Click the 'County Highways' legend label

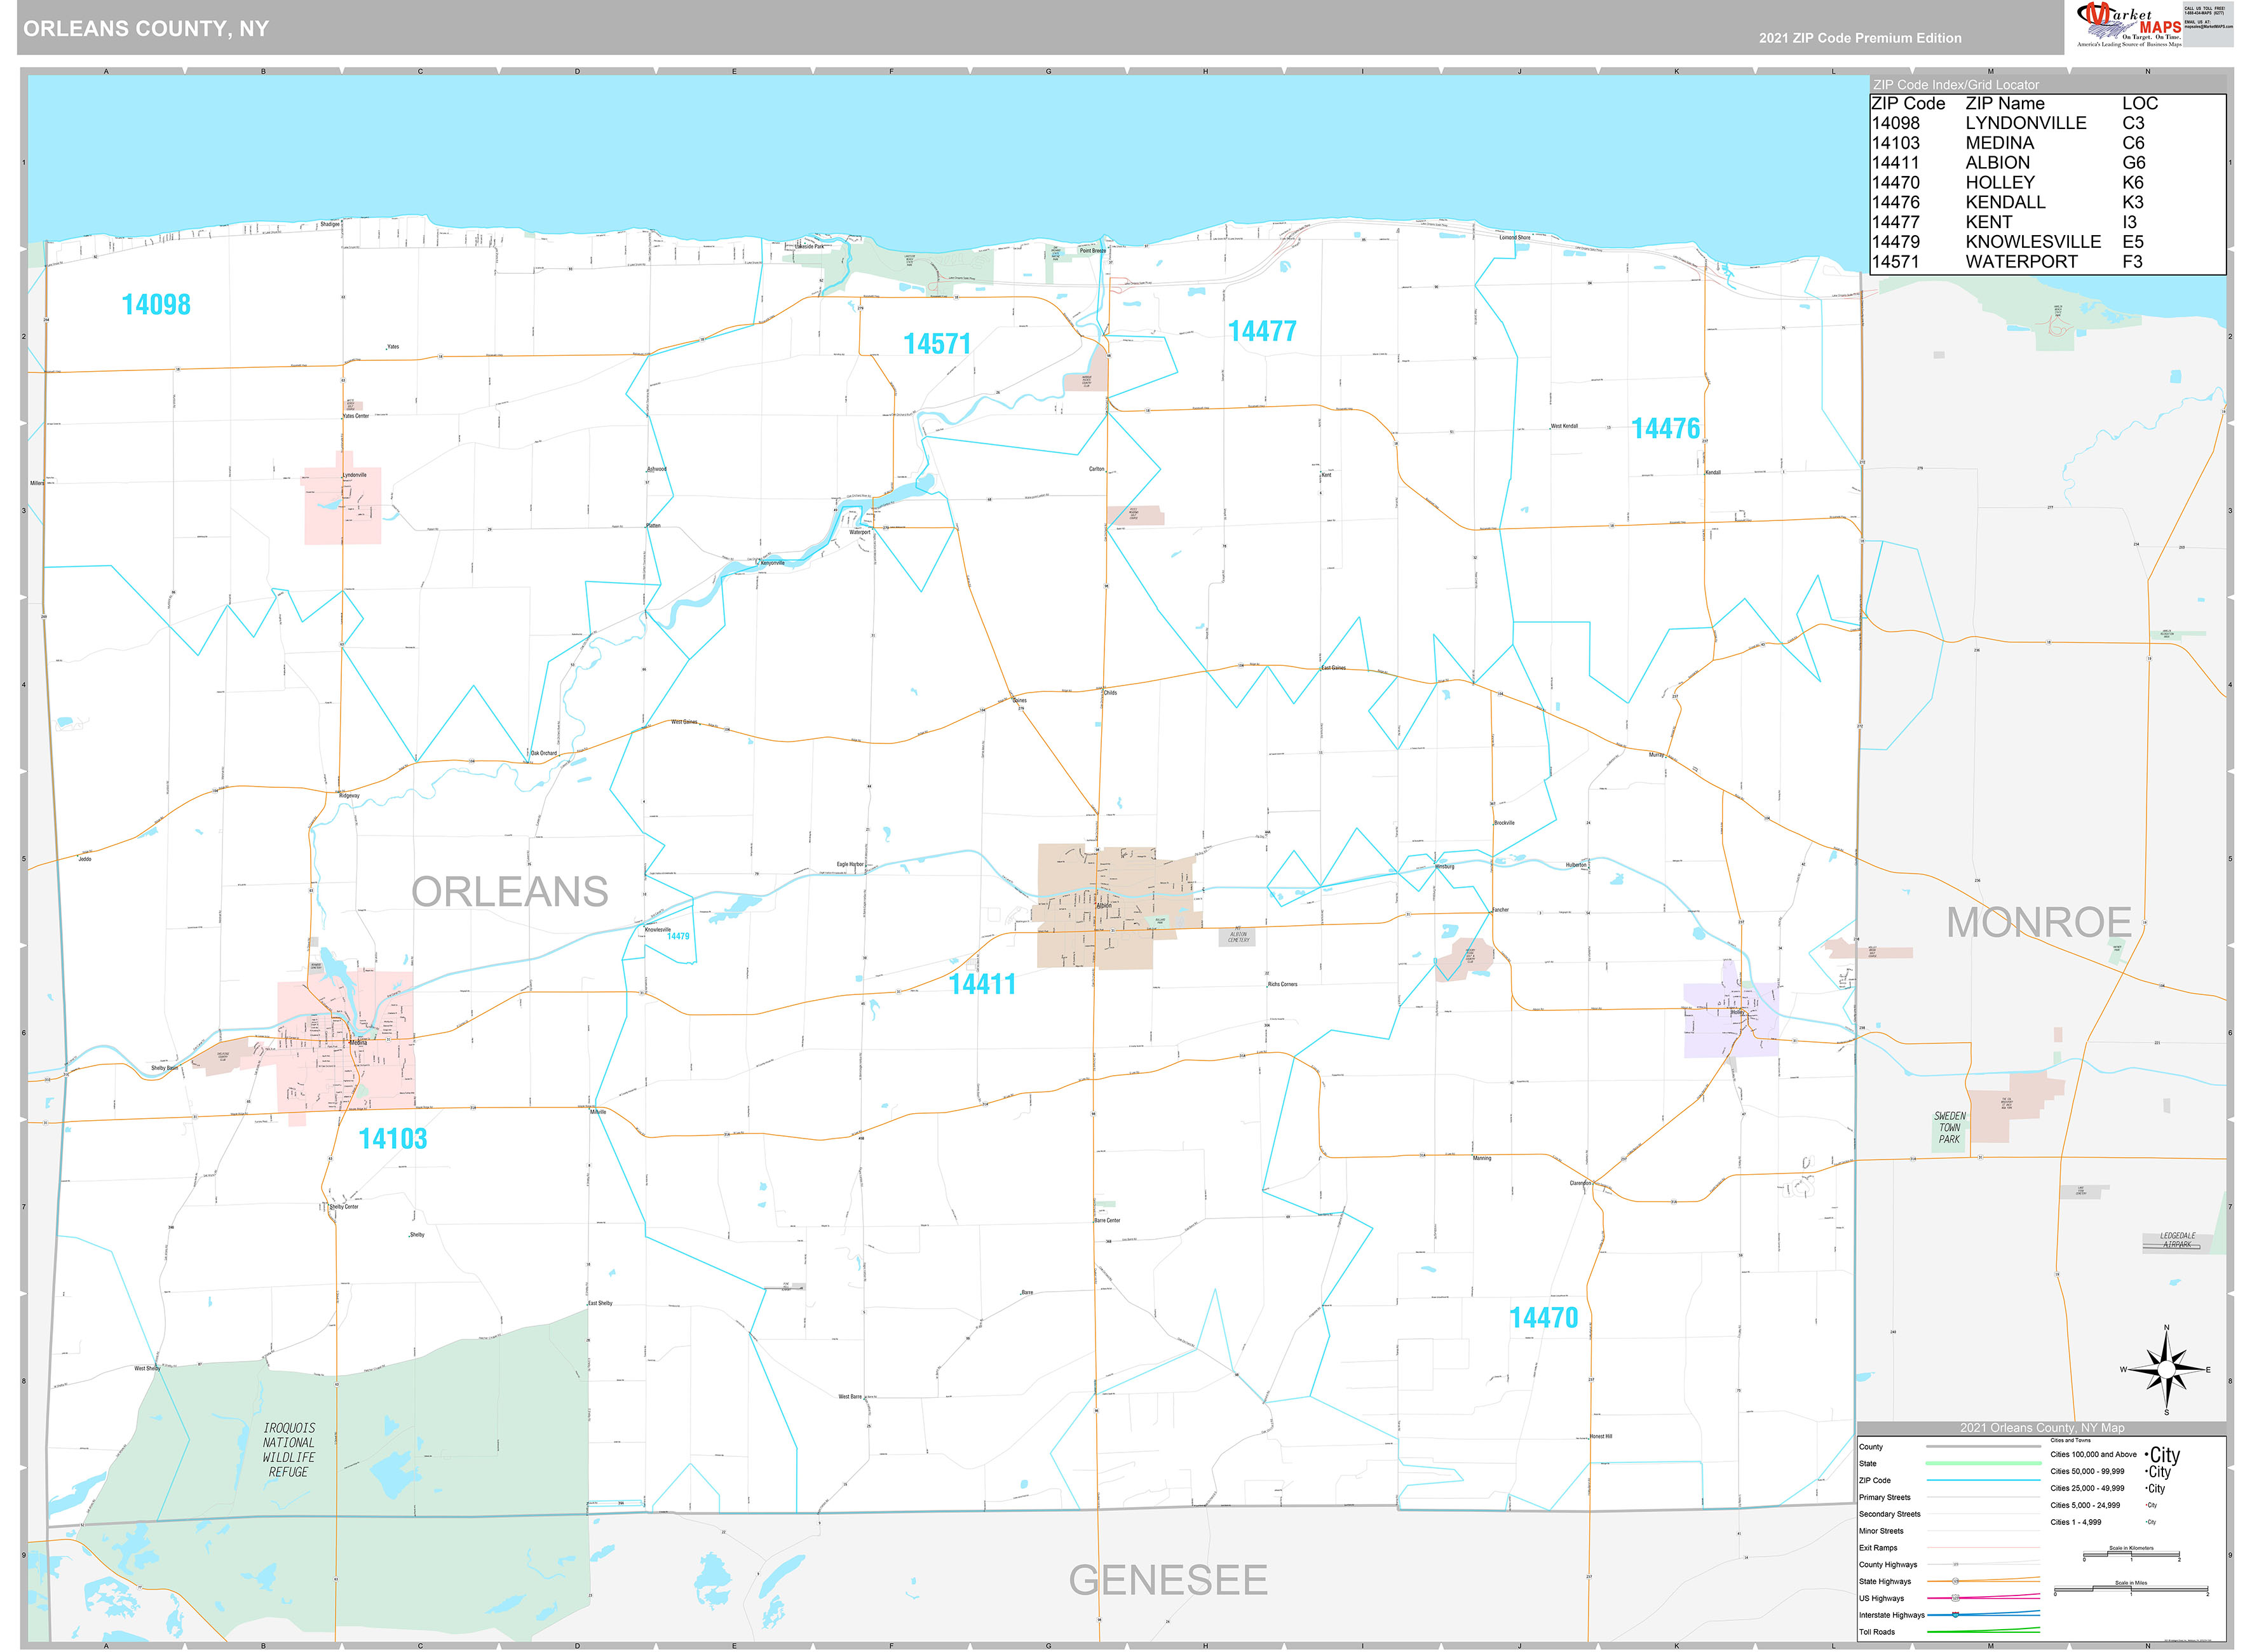tap(1888, 1565)
